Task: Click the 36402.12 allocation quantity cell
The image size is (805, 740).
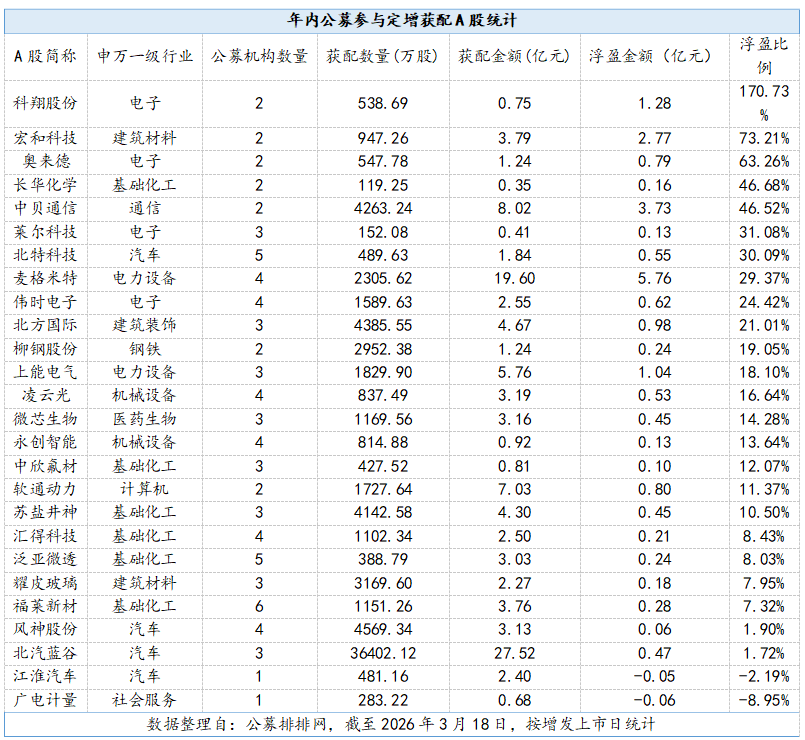Action: tap(382, 652)
